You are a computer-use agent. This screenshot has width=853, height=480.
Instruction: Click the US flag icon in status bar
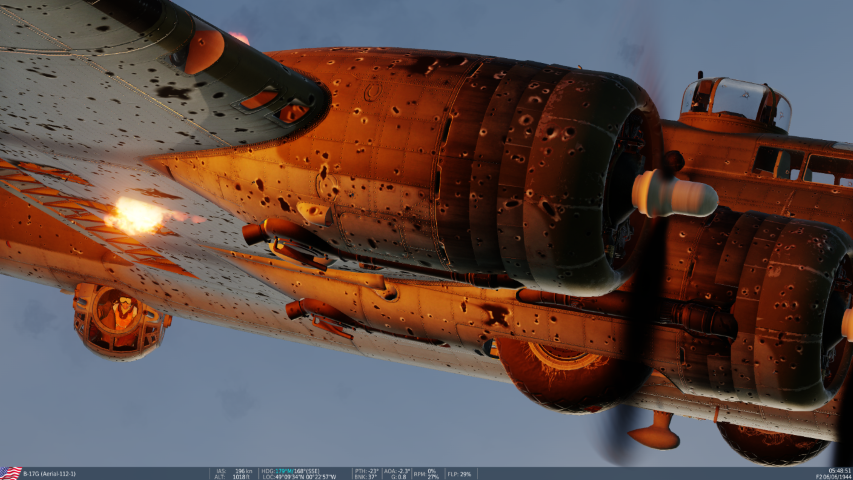[x=11, y=473]
